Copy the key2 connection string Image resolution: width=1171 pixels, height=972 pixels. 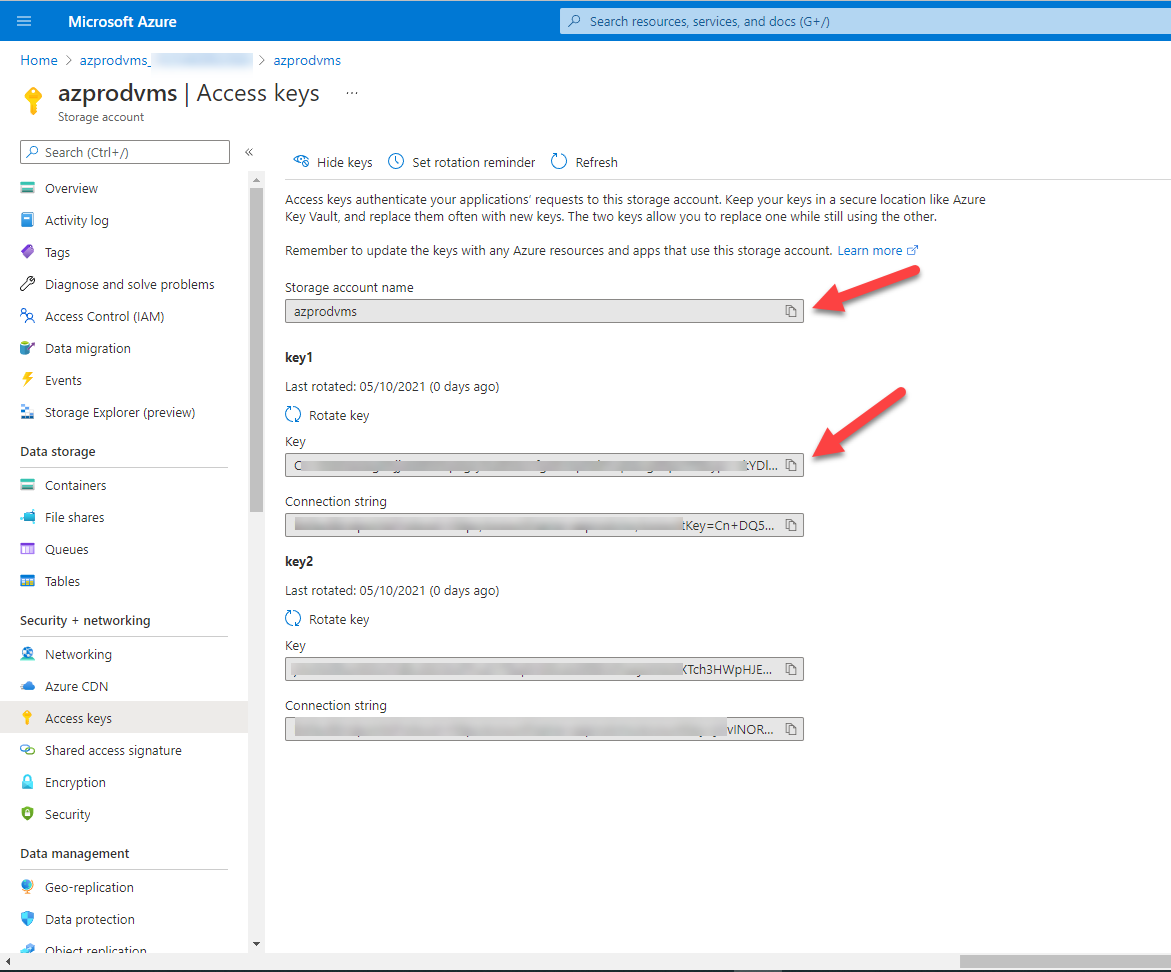point(791,729)
